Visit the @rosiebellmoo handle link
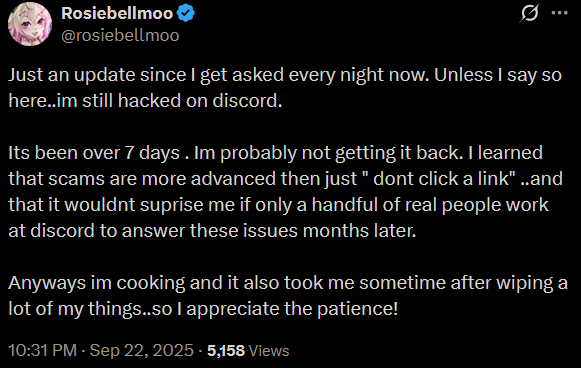The image size is (581, 368). click(120, 36)
